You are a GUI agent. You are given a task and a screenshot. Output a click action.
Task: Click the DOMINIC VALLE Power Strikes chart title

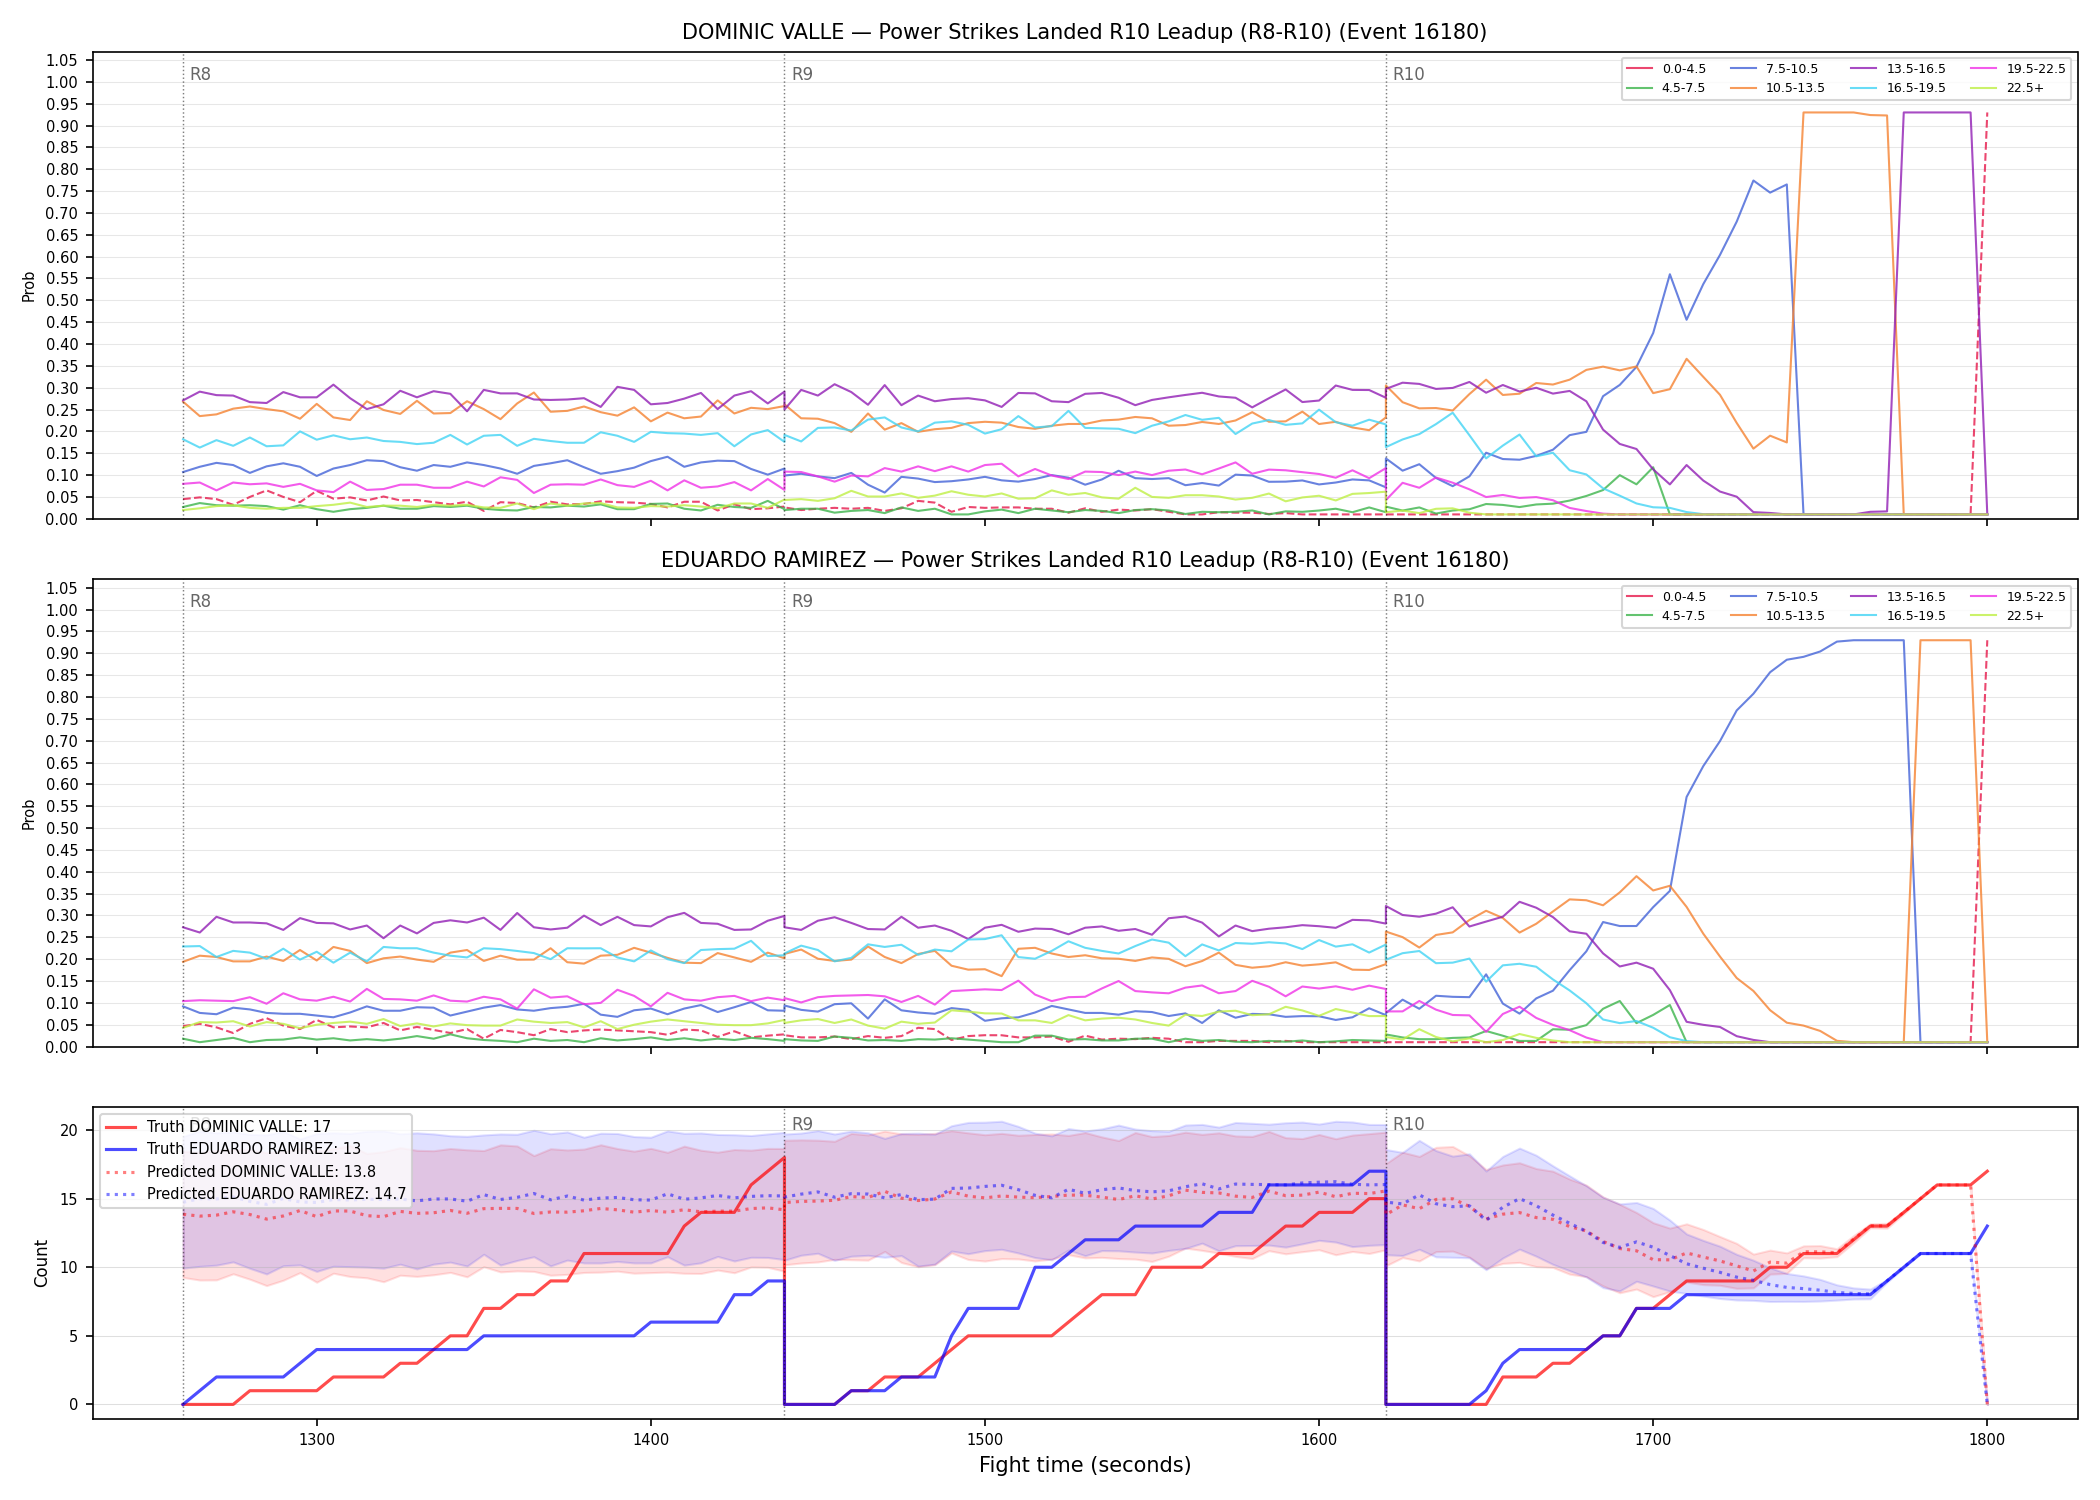coord(1084,32)
